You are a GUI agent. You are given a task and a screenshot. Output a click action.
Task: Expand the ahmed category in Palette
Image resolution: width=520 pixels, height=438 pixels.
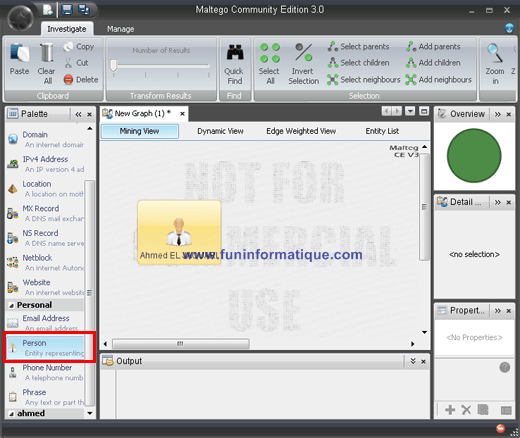(11, 414)
